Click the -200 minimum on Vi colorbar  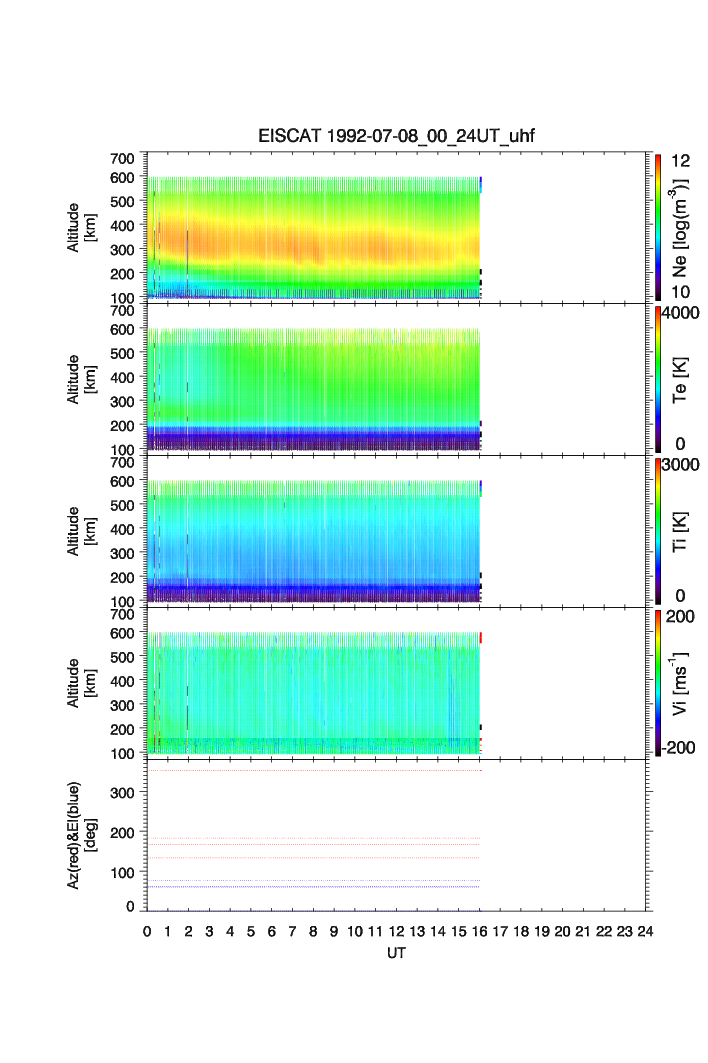click(x=678, y=748)
